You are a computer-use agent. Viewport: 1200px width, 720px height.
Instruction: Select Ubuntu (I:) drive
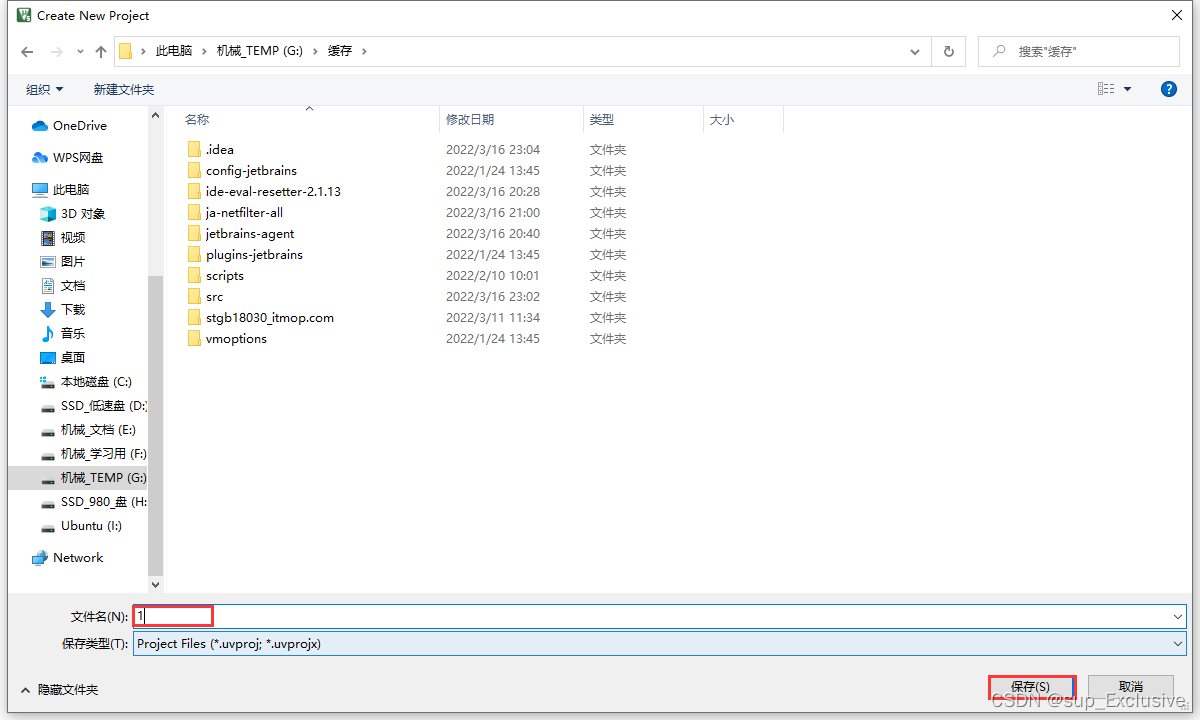click(80, 525)
